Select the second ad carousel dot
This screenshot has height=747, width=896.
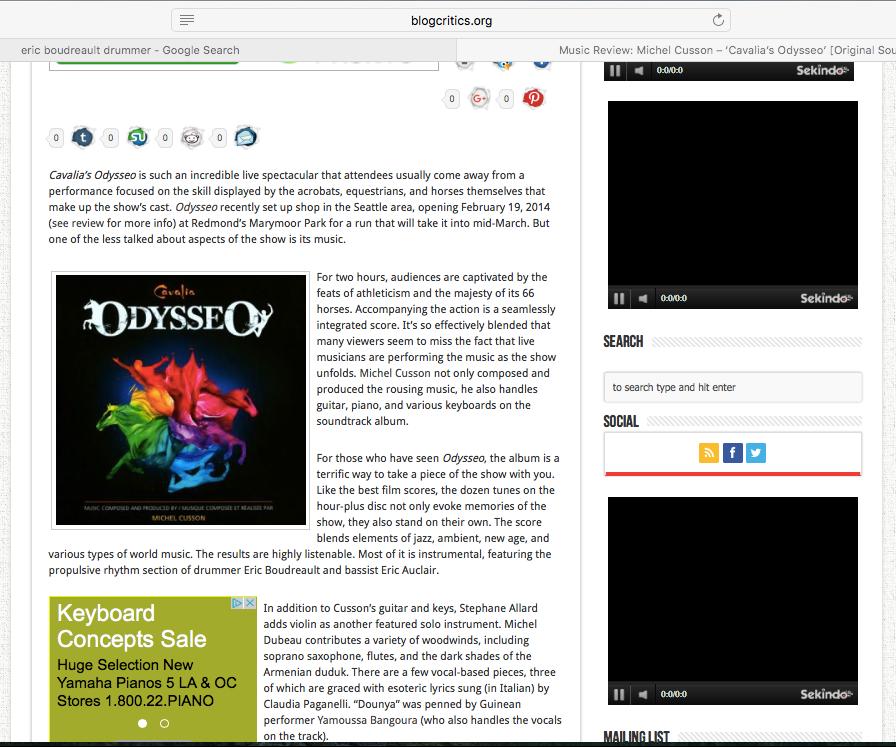pyautogui.click(x=164, y=723)
